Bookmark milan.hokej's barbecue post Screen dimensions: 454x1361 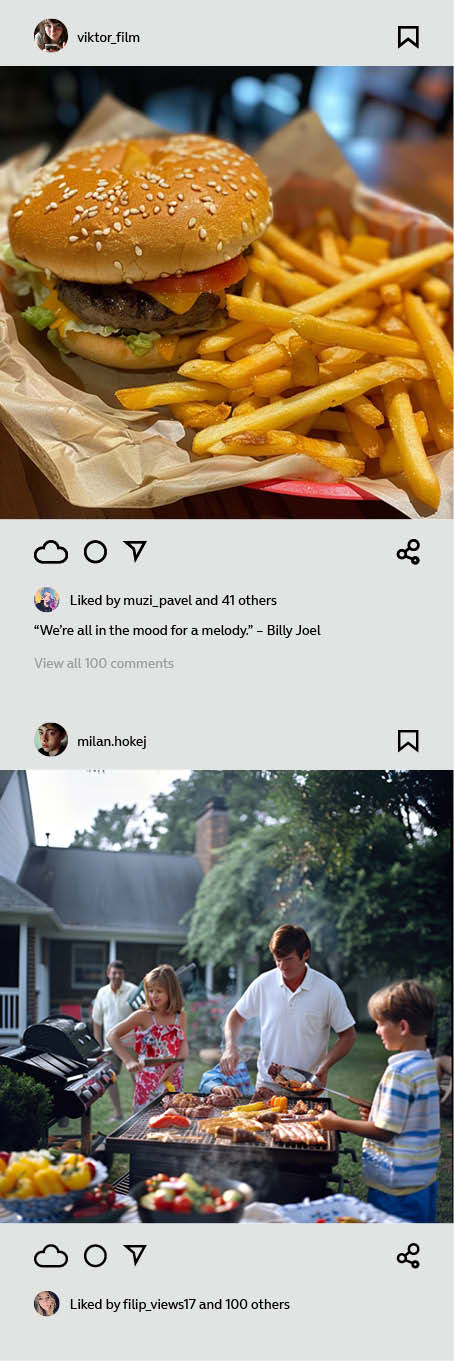[x=408, y=740]
